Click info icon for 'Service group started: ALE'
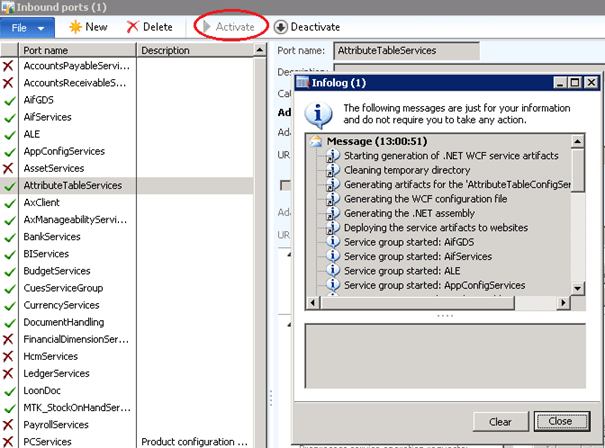 [x=332, y=270]
